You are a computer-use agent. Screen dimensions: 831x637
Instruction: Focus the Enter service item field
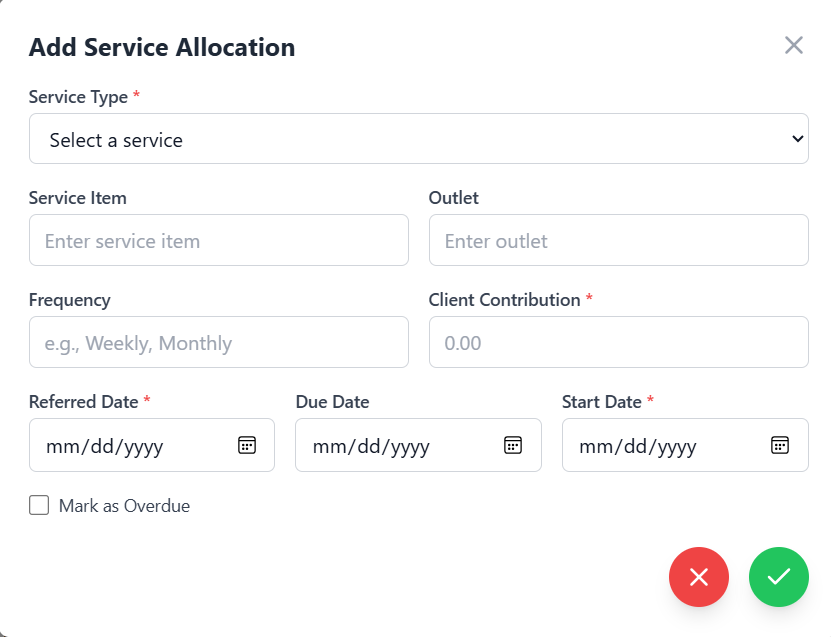coord(218,241)
